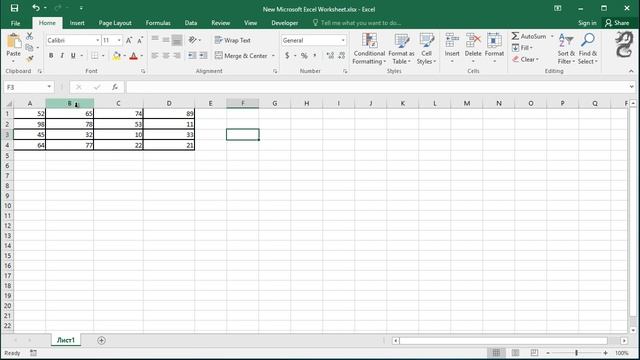
Task: Click the Increase Indent icon
Action: [x=203, y=56]
